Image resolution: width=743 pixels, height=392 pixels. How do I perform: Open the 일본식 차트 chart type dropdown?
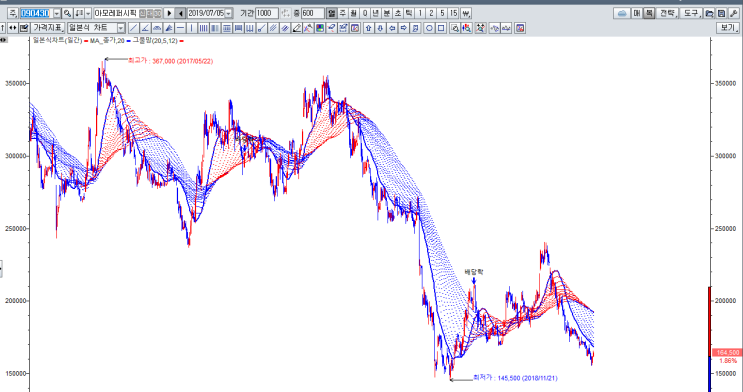tap(121, 28)
